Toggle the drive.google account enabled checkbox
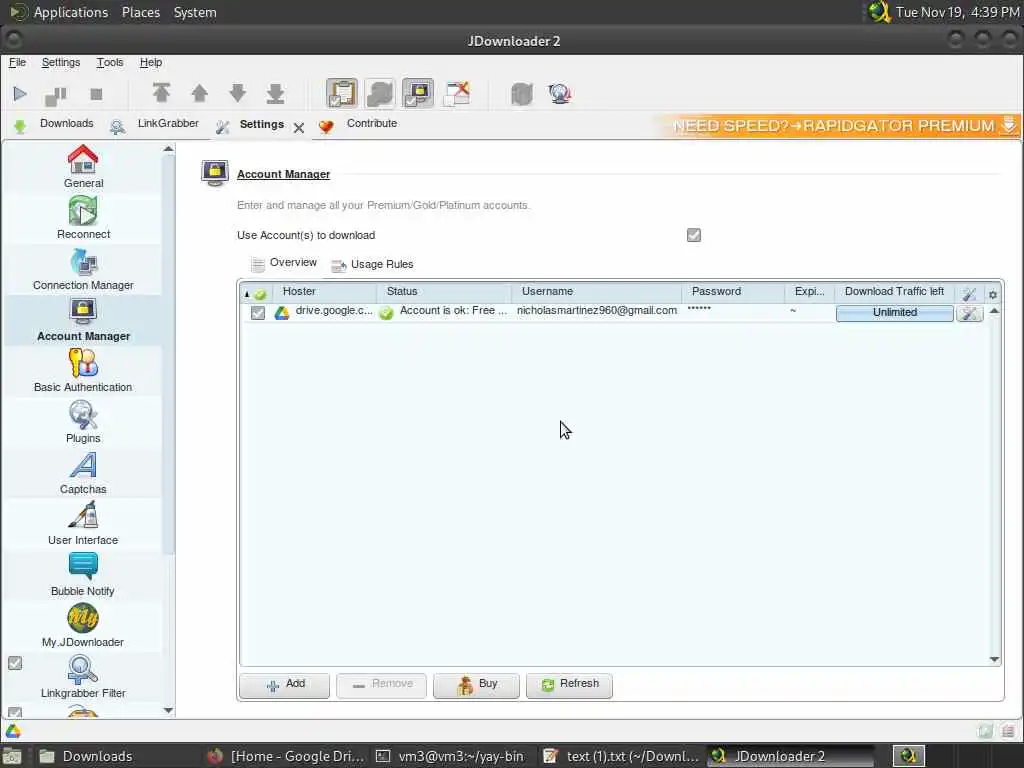The width and height of the screenshot is (1024, 768). [258, 313]
